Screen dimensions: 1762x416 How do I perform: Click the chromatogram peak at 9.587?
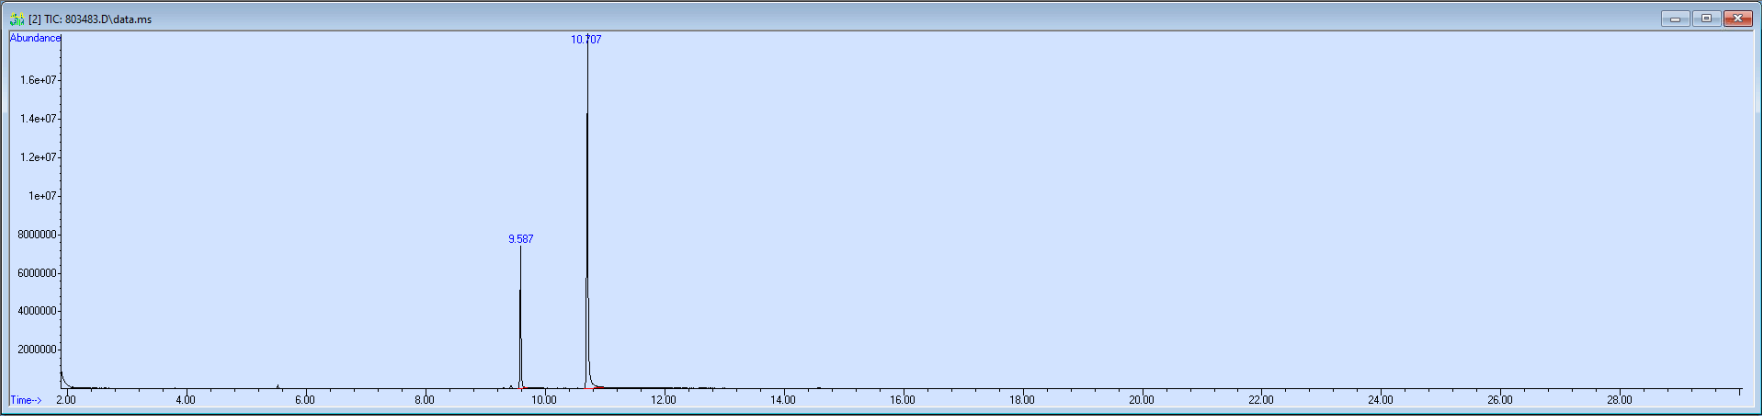(x=520, y=317)
